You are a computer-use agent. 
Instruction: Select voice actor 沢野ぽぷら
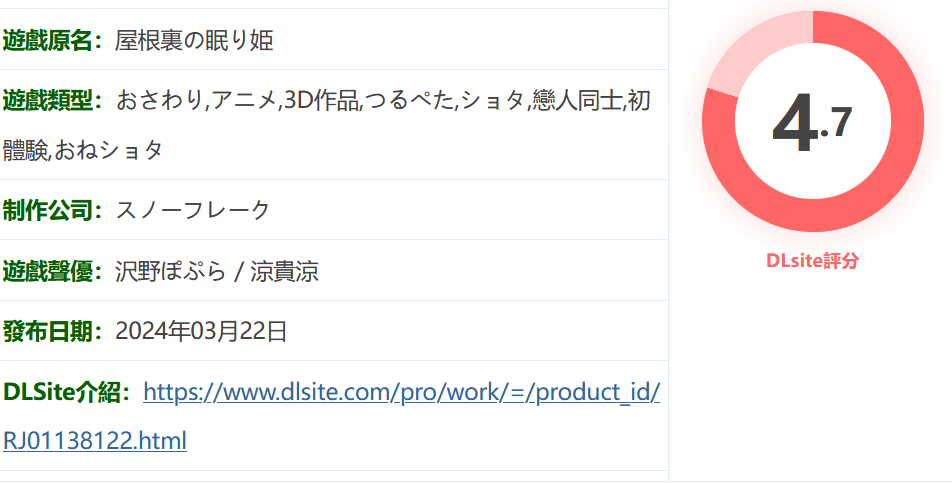pyautogui.click(x=171, y=271)
